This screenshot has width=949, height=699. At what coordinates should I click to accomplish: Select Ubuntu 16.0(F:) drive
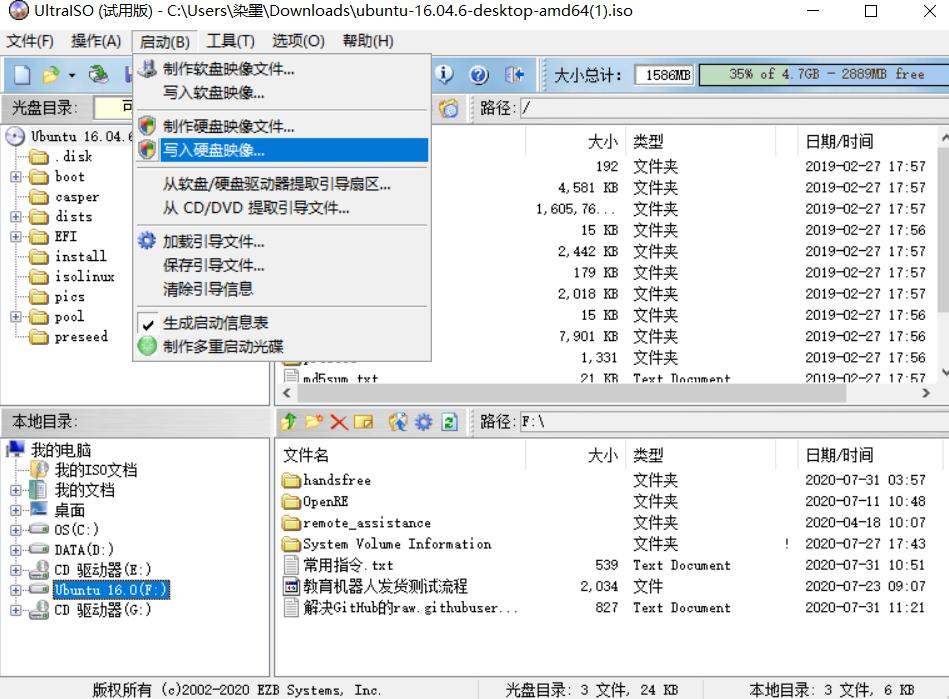(111, 589)
